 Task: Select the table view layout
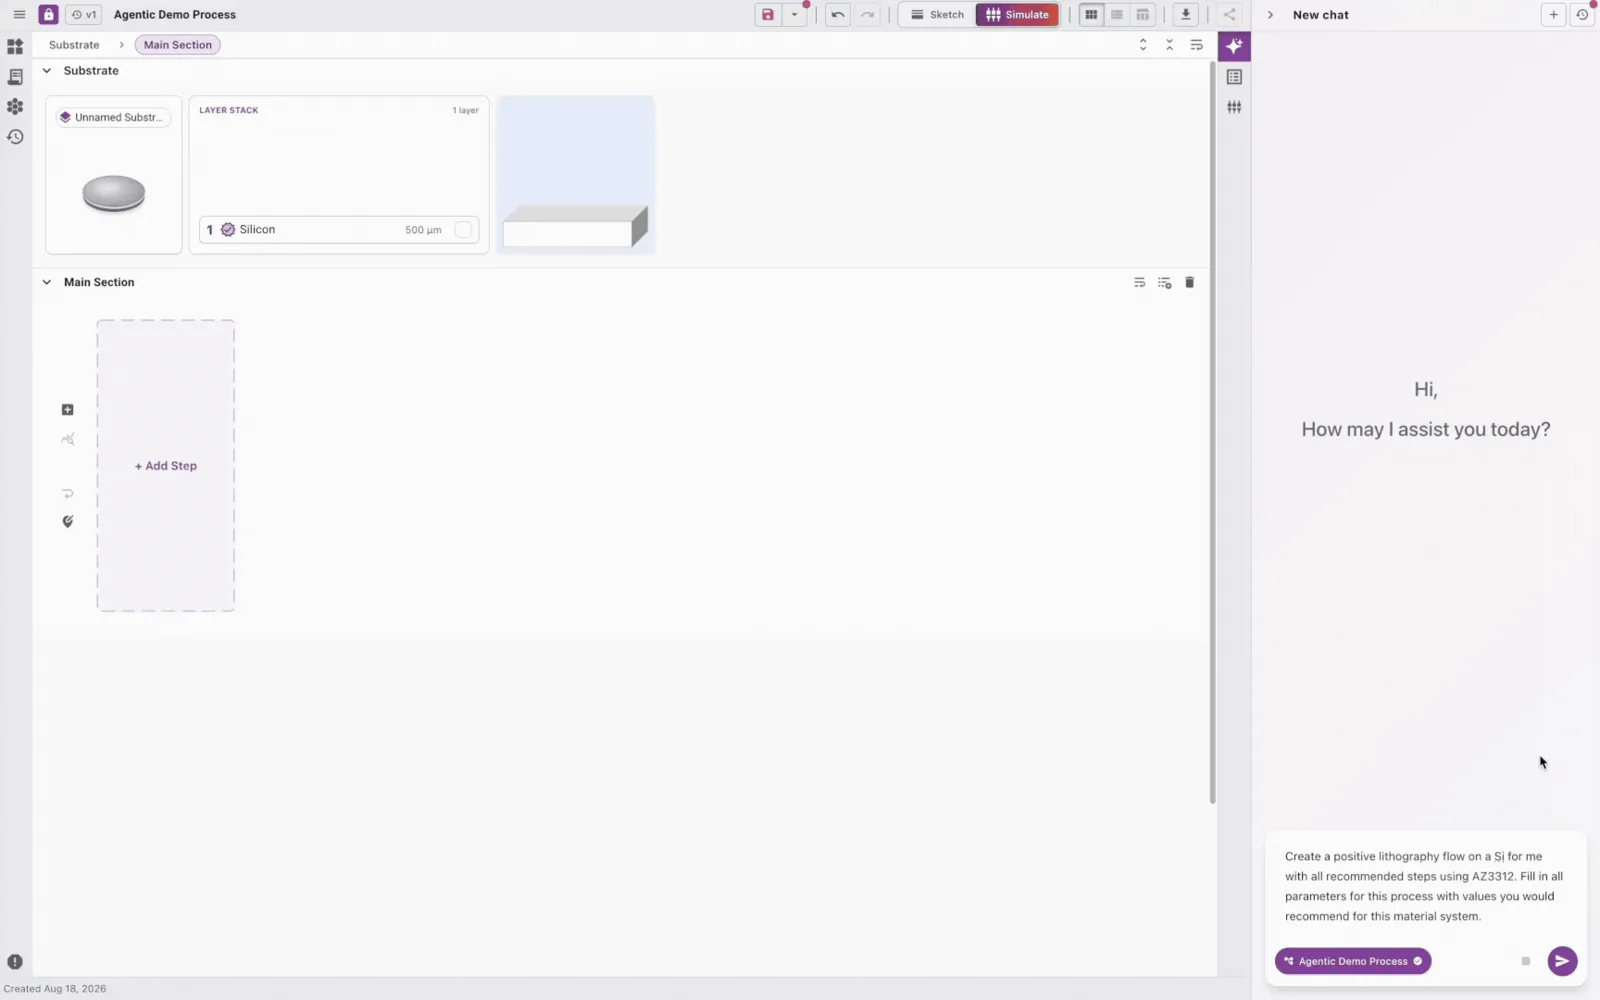(1142, 15)
